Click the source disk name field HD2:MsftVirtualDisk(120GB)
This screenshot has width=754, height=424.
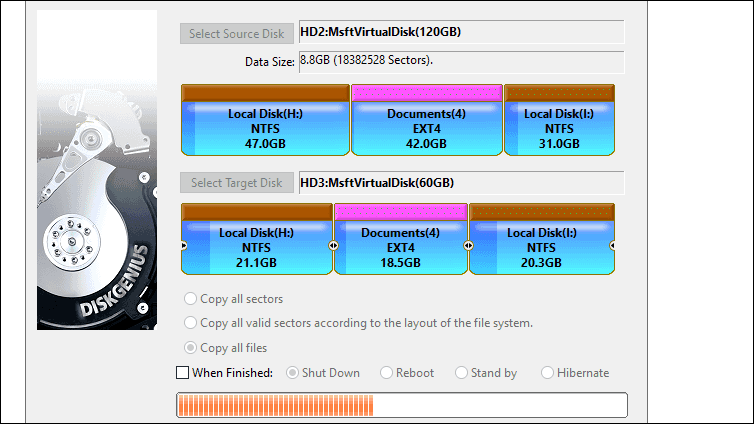pos(462,32)
